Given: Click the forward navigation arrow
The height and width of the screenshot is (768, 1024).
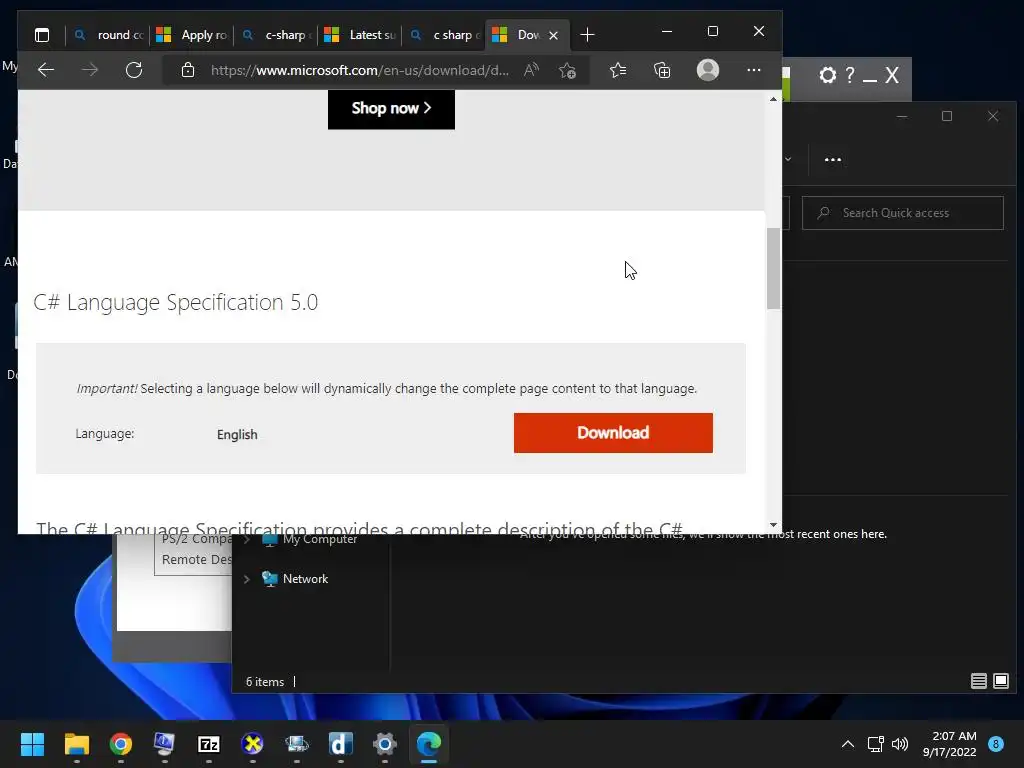Looking at the screenshot, I should [x=90, y=70].
